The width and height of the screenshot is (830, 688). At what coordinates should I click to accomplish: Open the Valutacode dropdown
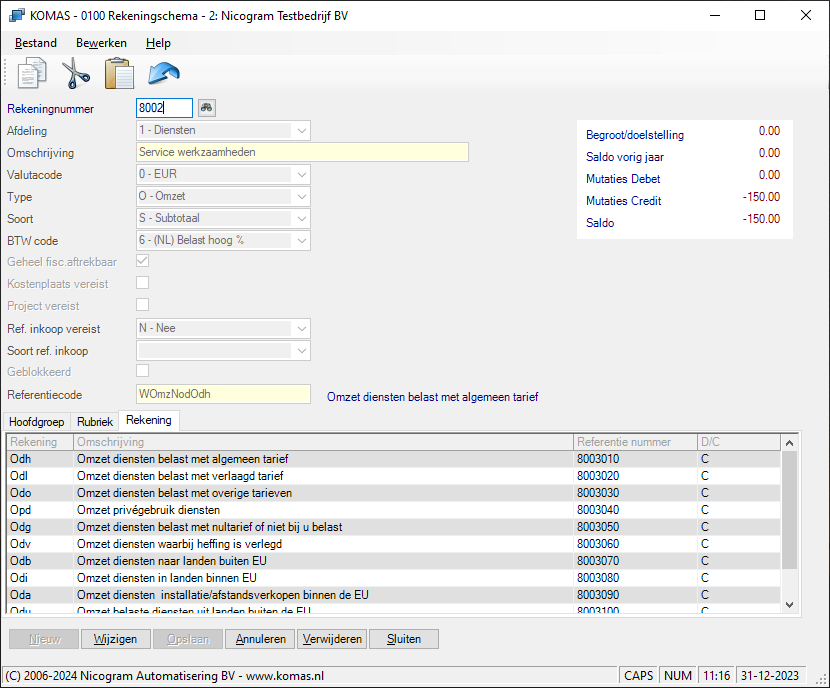(x=301, y=175)
